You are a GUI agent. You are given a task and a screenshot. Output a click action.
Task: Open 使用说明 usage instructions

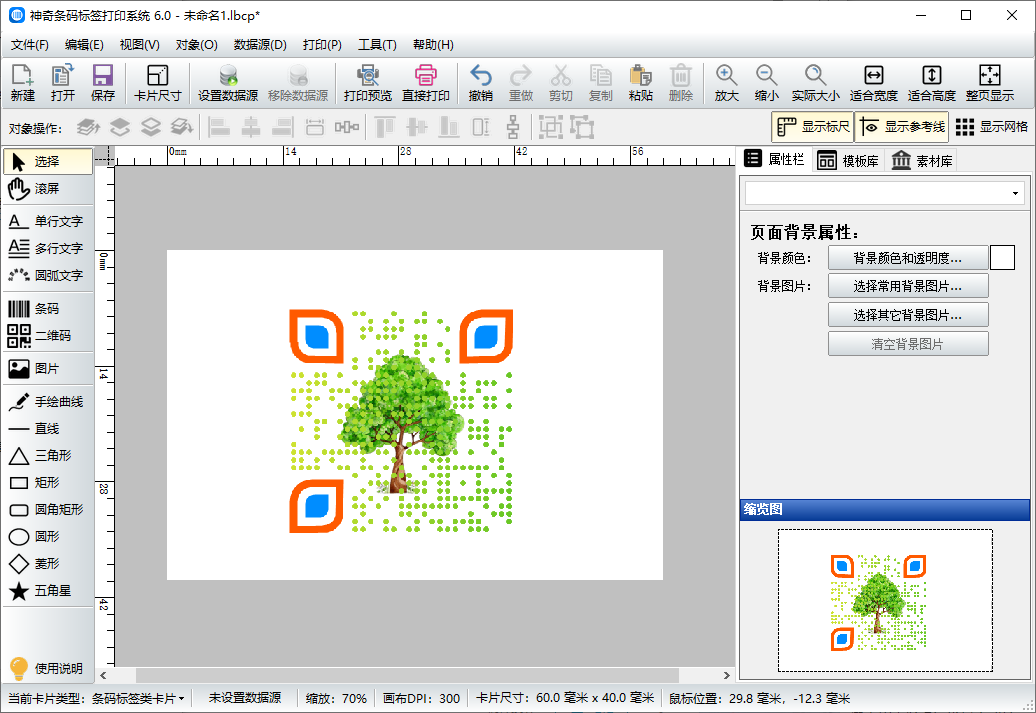48,668
